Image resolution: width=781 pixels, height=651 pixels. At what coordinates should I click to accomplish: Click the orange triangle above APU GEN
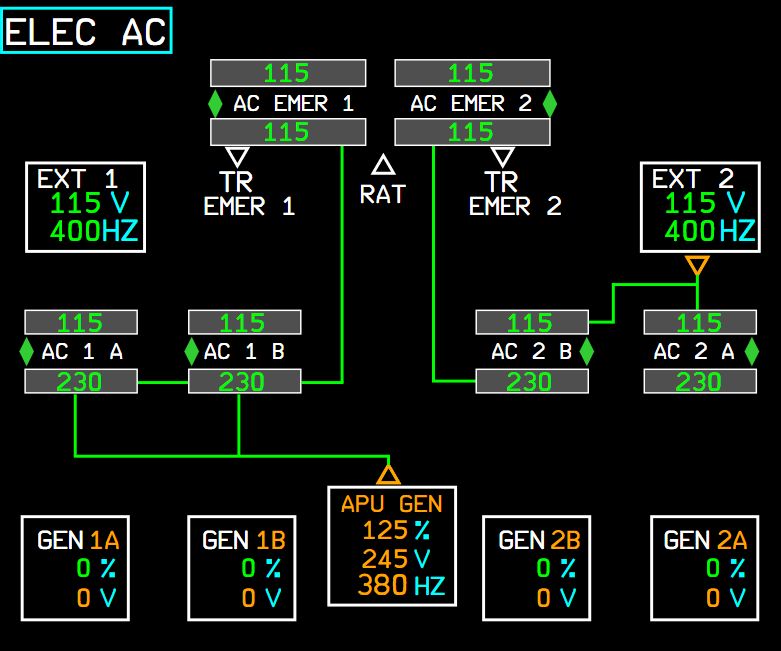tap(388, 473)
